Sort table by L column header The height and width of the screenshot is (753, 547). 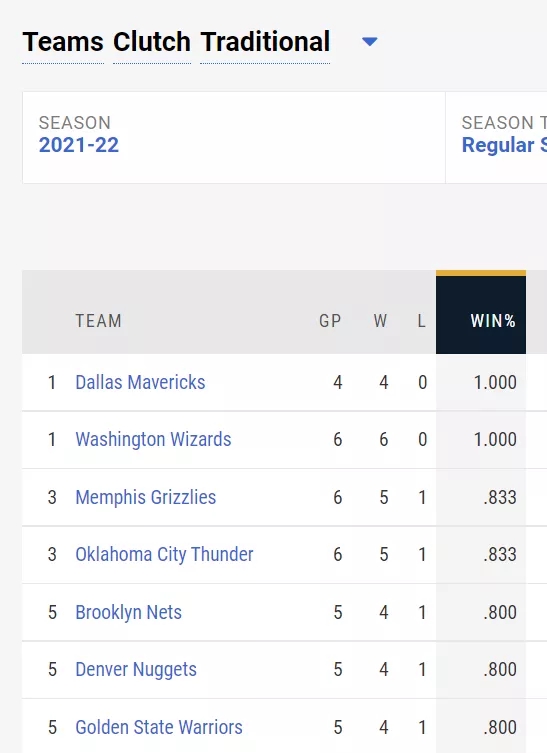pyautogui.click(x=421, y=321)
